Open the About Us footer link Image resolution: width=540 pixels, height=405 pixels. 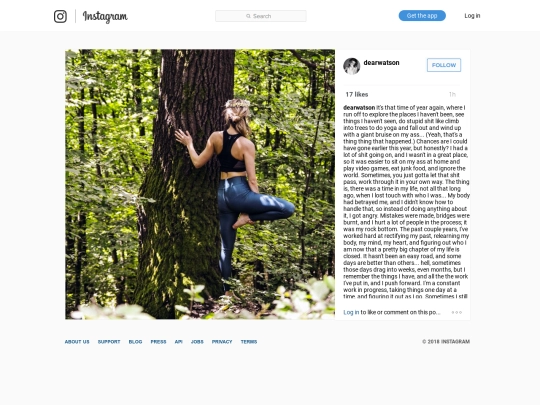point(77,342)
